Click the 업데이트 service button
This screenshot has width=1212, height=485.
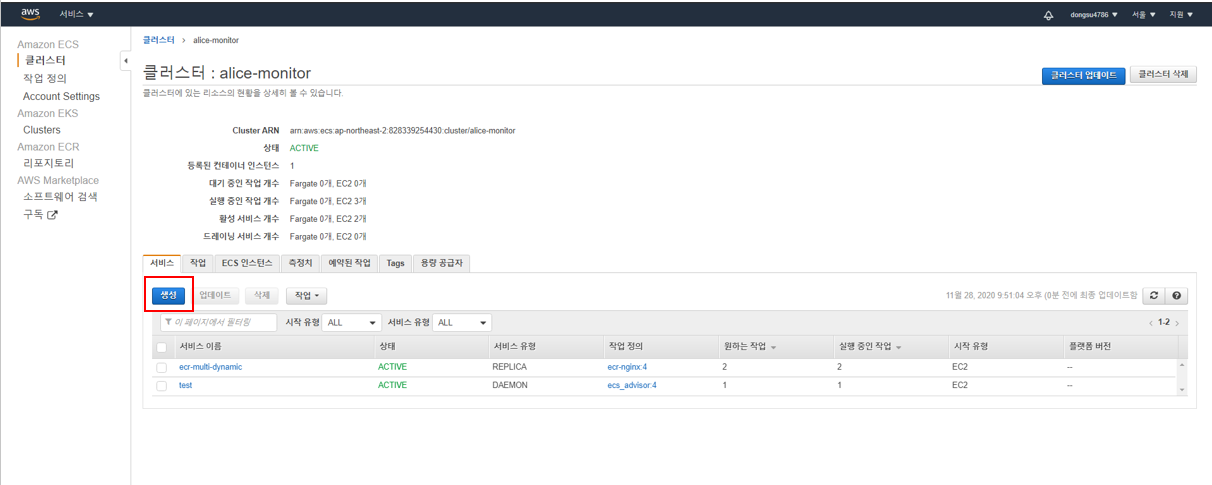click(215, 296)
